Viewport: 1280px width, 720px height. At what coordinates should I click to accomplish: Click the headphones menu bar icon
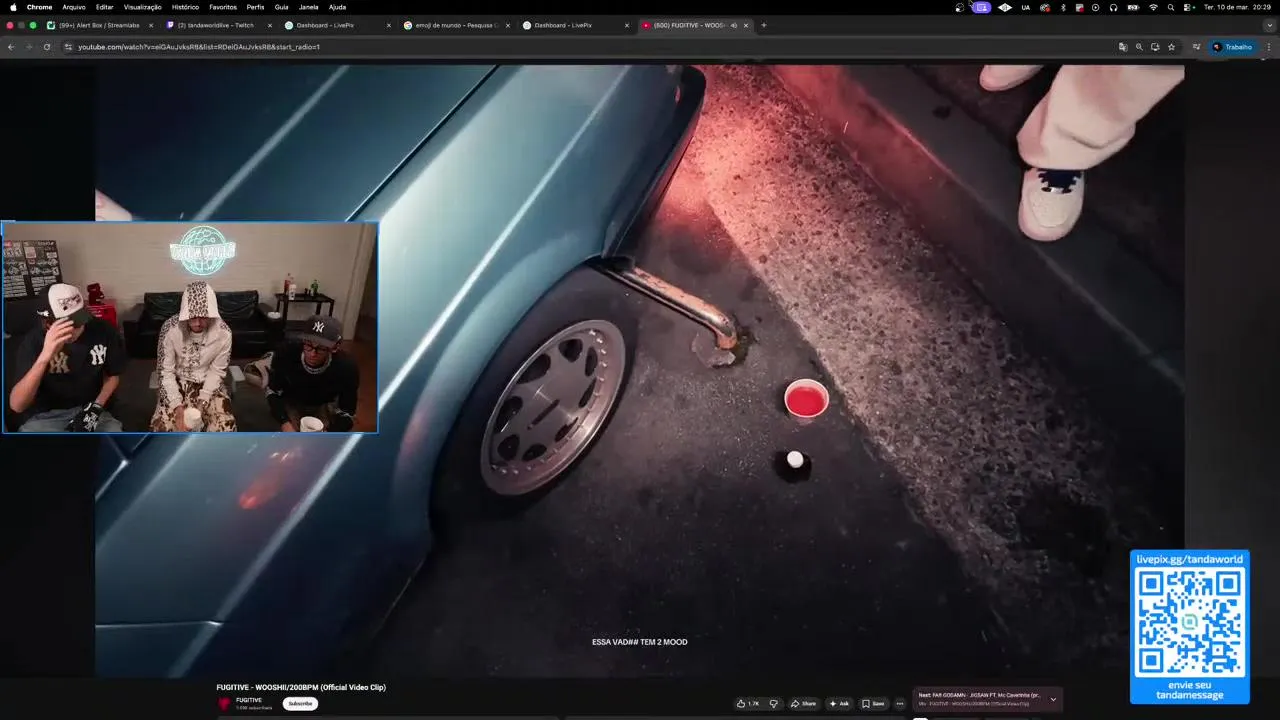point(1113,7)
